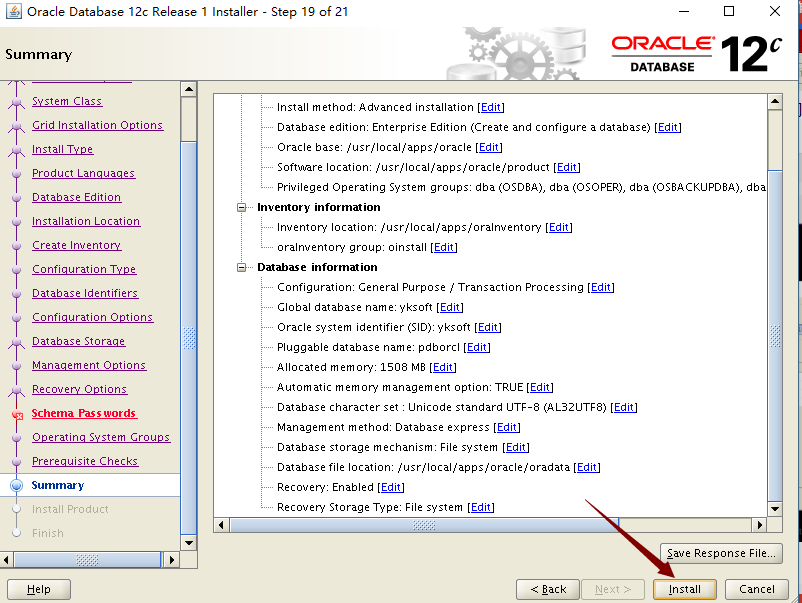Screen dimensions: 802x603
Task: Click steps sidebar scroll up arrow
Action: [x=189, y=89]
